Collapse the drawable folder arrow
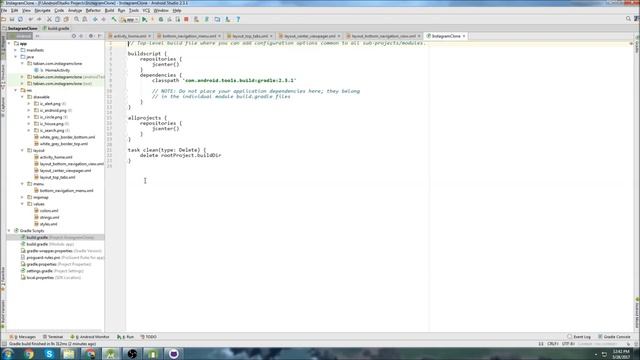 point(22,97)
